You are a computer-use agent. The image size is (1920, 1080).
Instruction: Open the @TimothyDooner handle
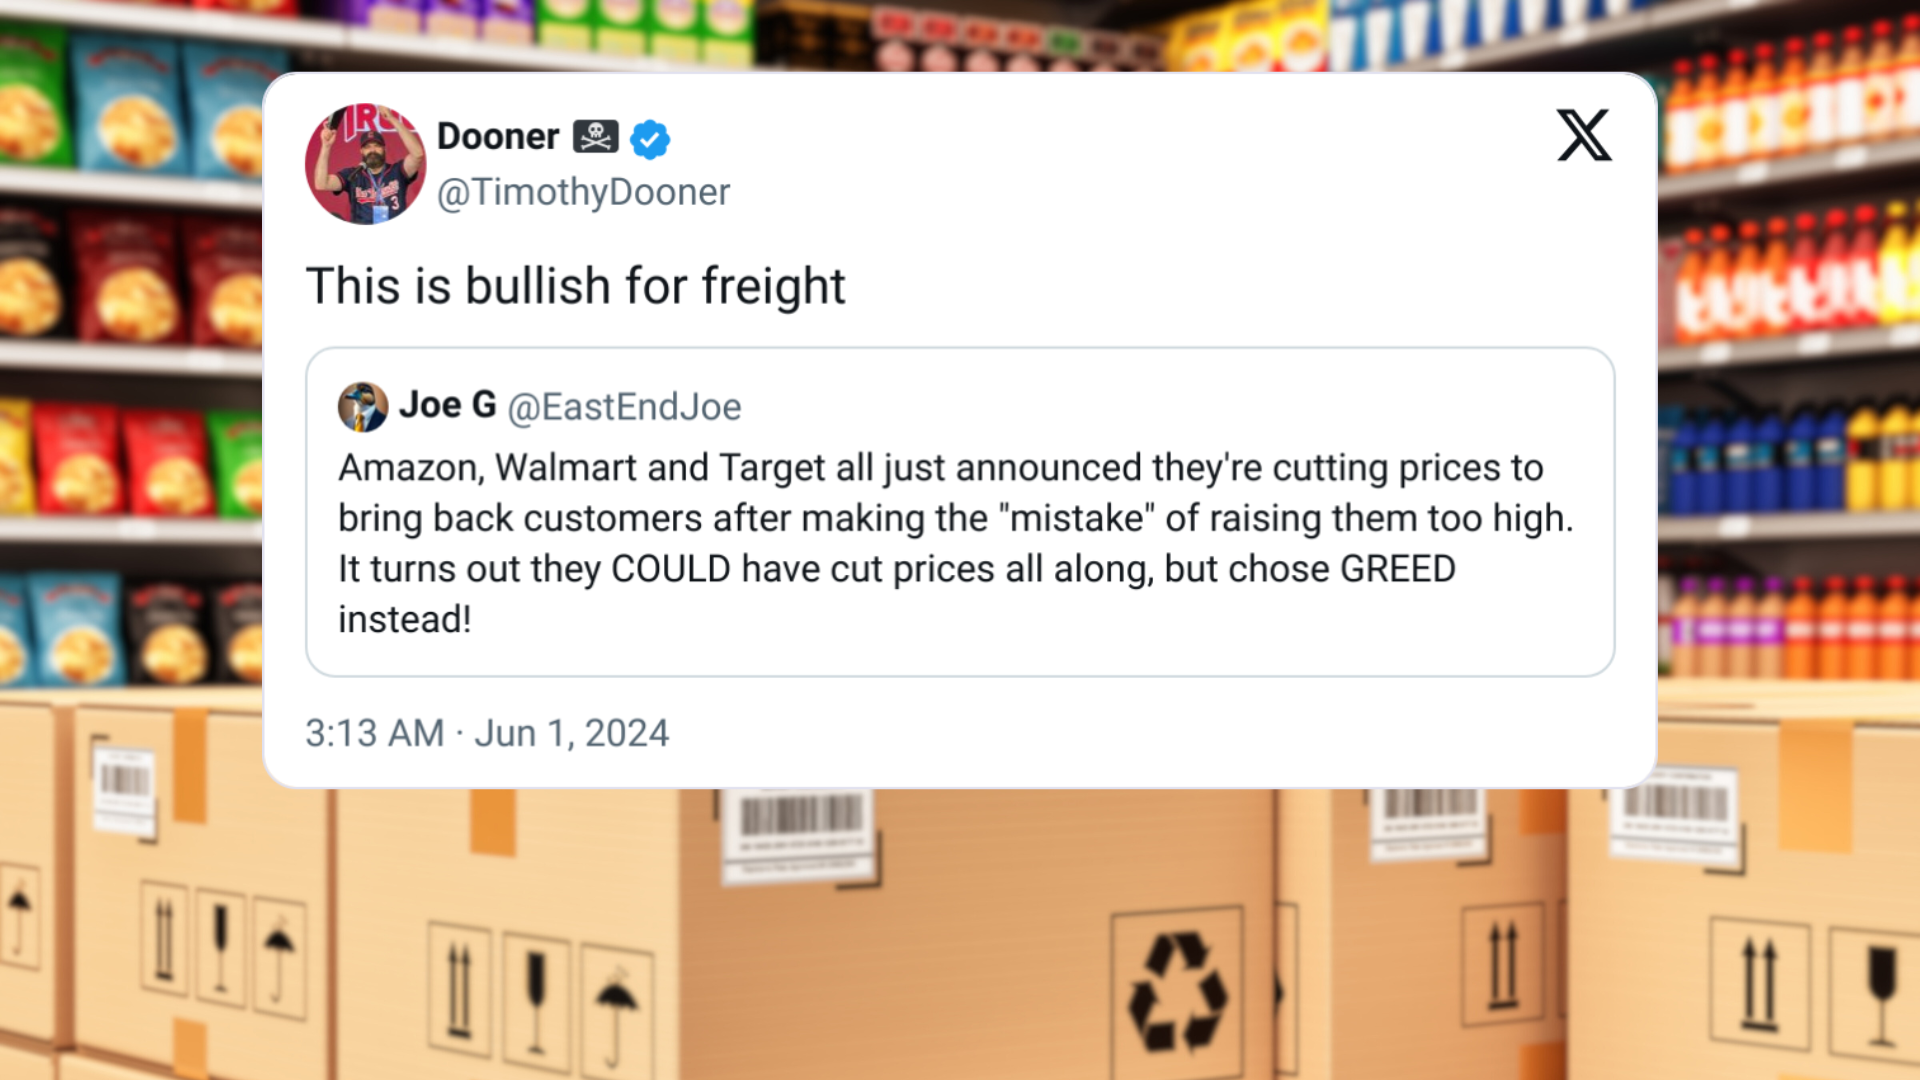tap(584, 192)
